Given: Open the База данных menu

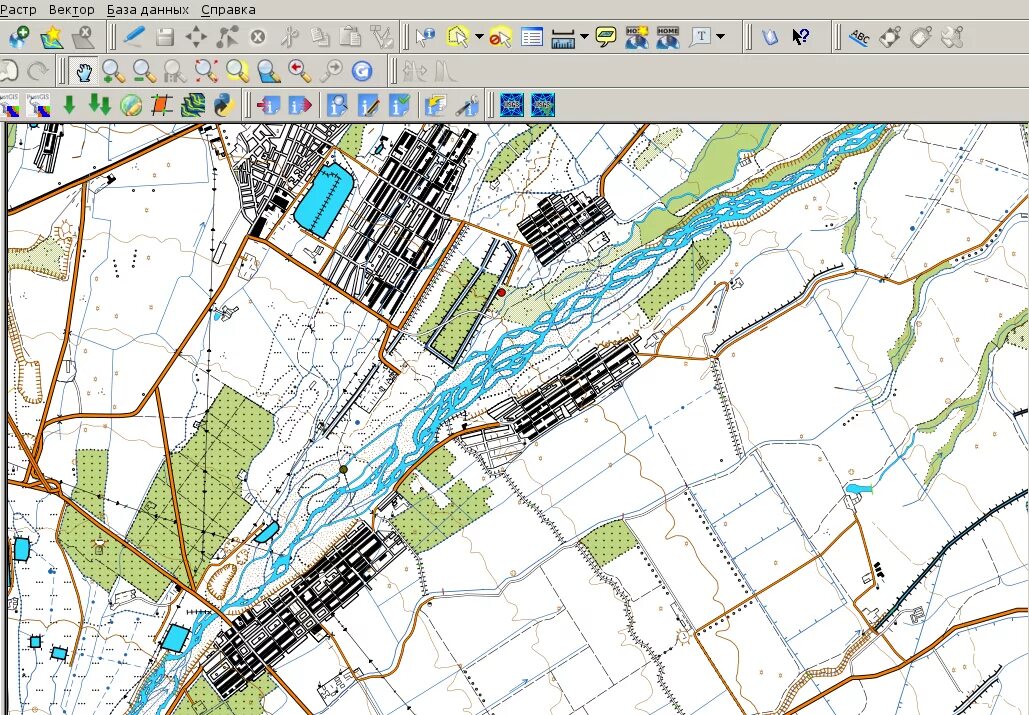Looking at the screenshot, I should tap(148, 10).
